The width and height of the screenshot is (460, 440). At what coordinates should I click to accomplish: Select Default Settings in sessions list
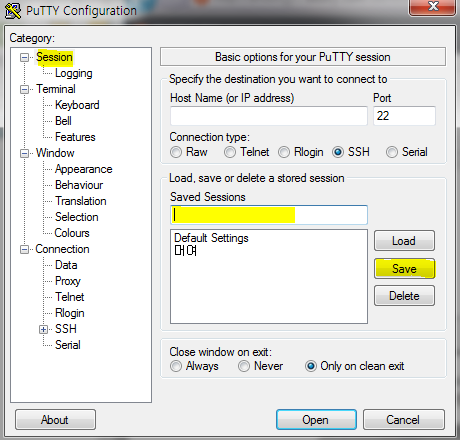tap(211, 238)
